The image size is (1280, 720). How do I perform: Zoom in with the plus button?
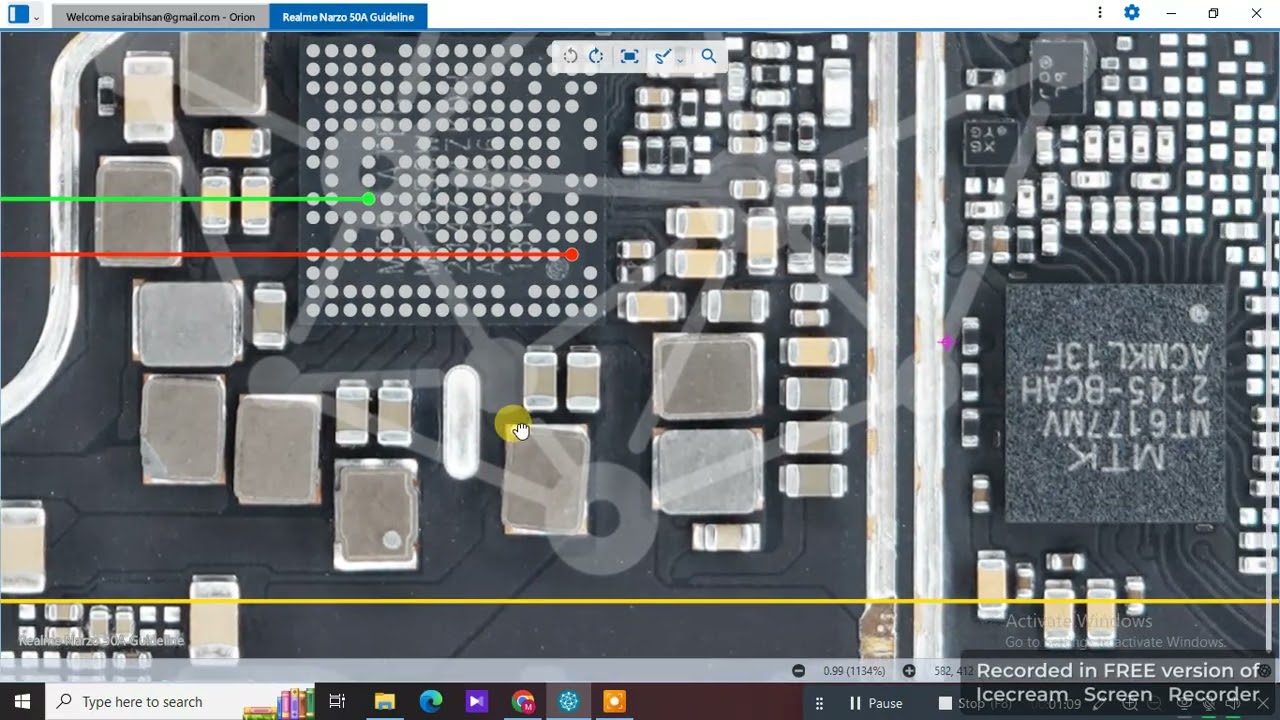pyautogui.click(x=909, y=671)
